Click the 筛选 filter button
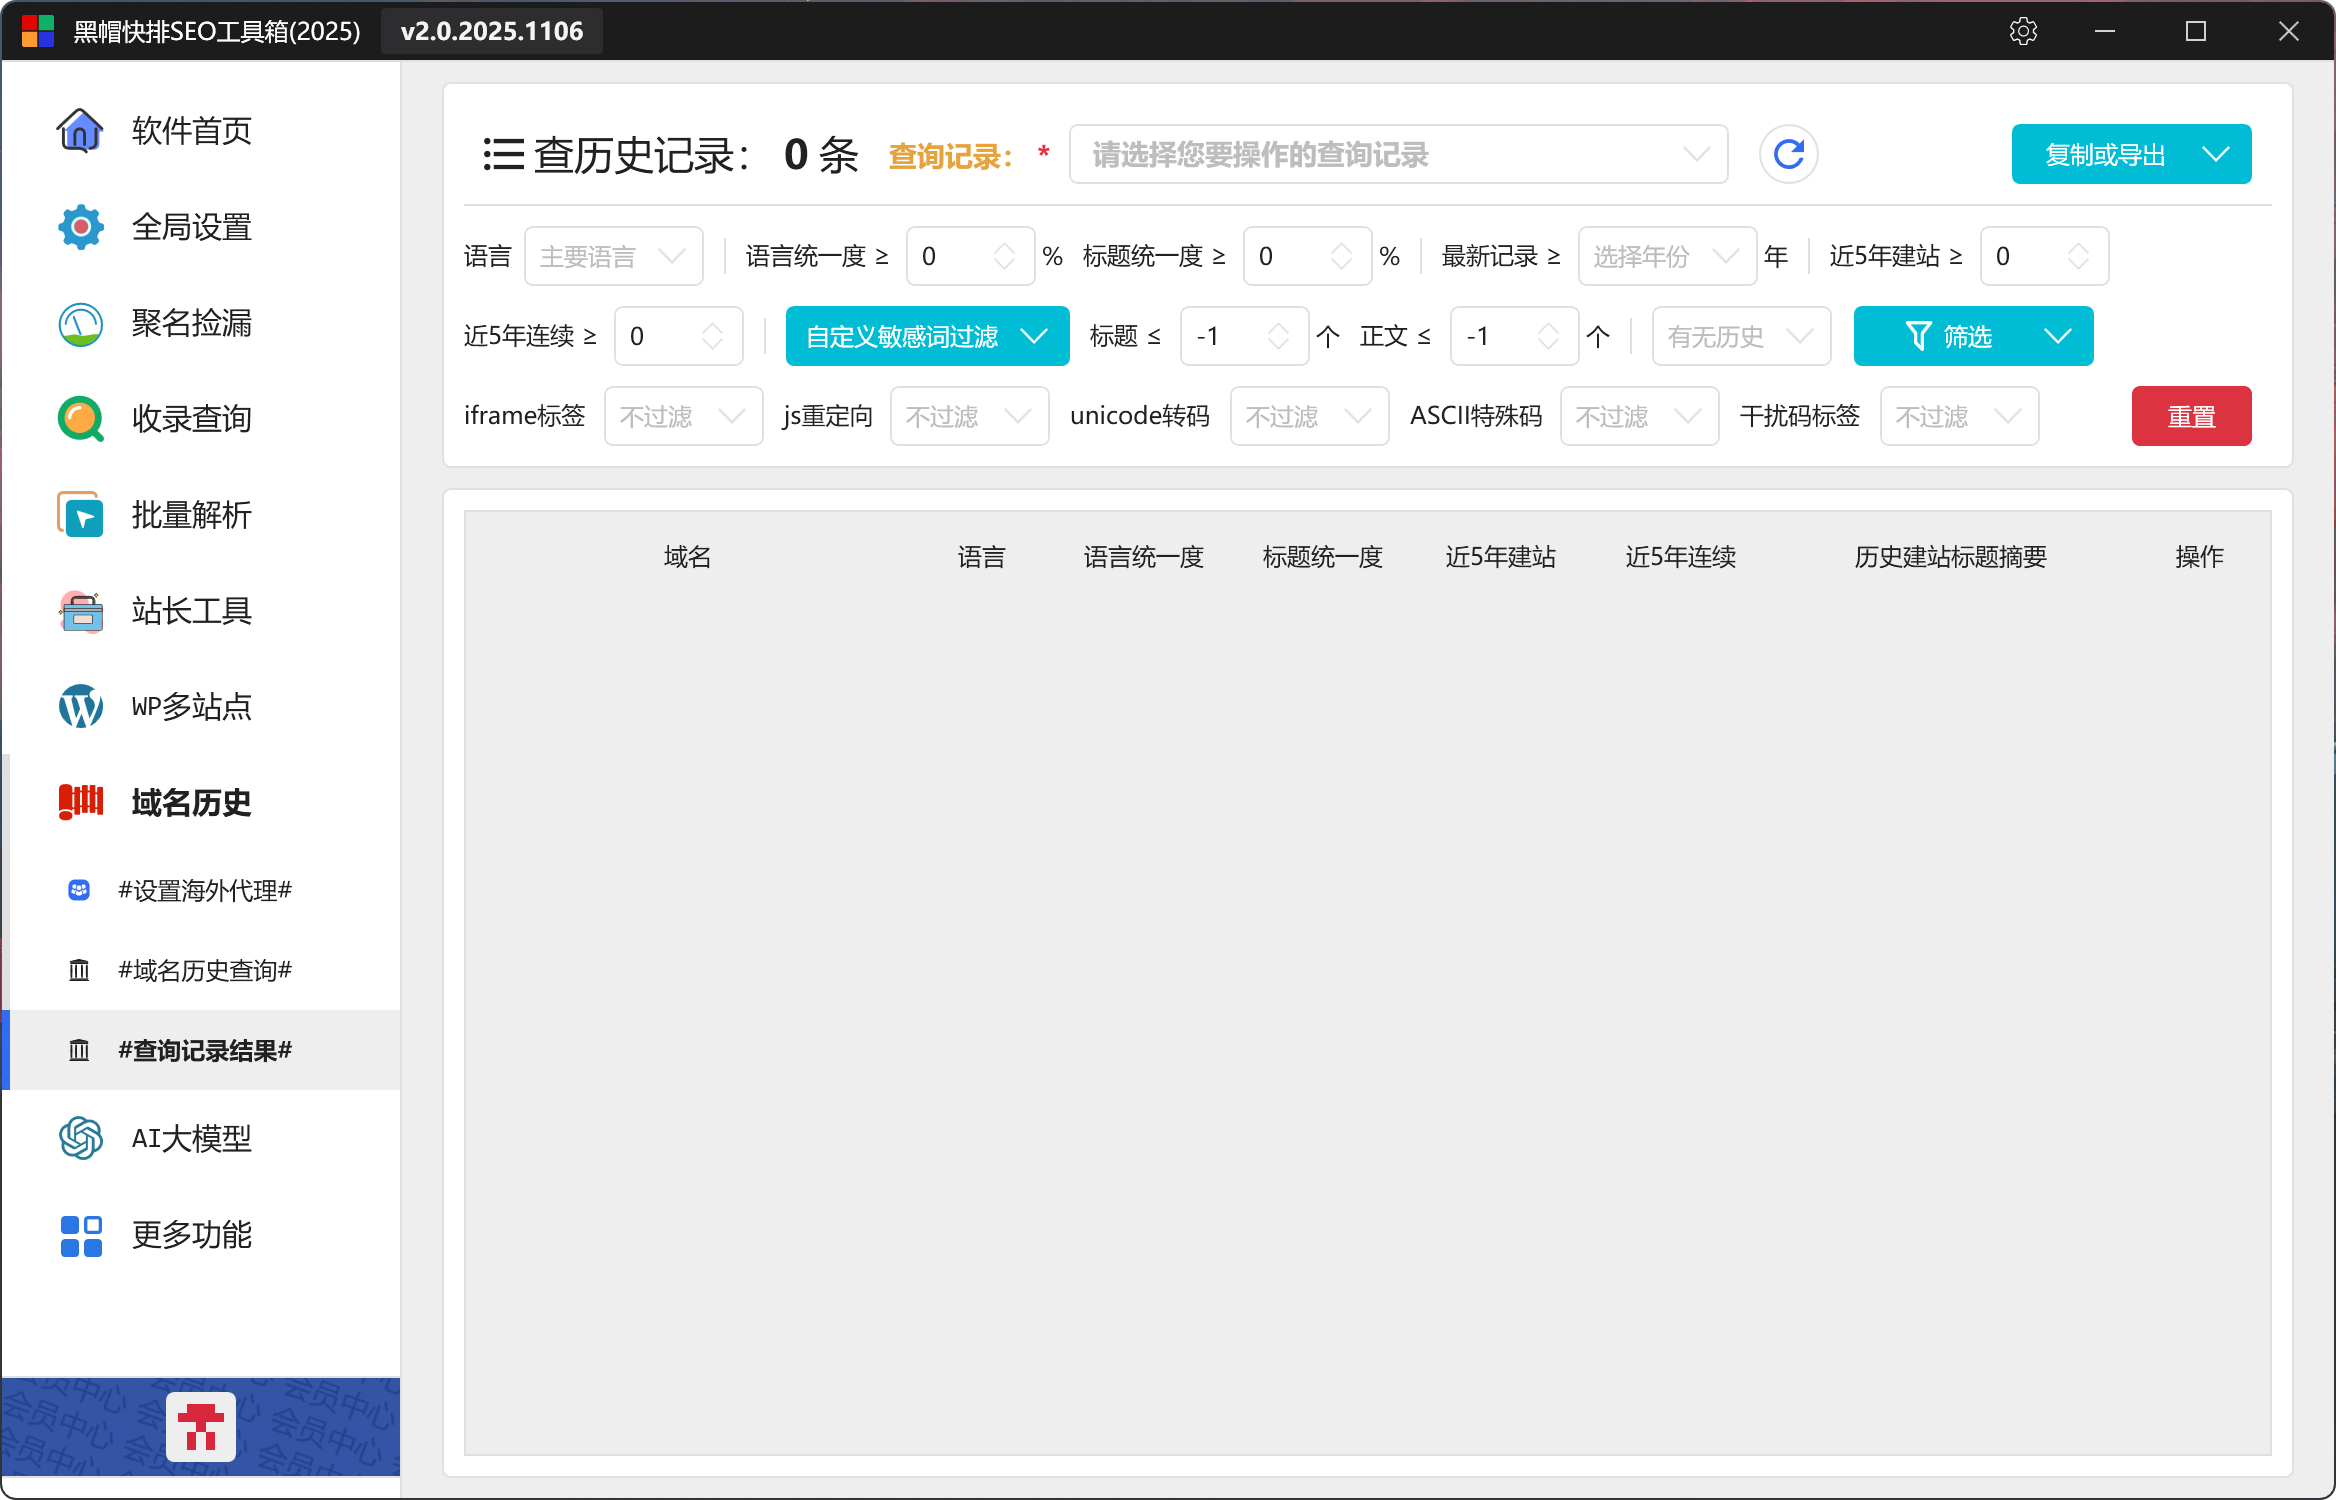The height and width of the screenshot is (1500, 2336). pyautogui.click(x=1948, y=337)
